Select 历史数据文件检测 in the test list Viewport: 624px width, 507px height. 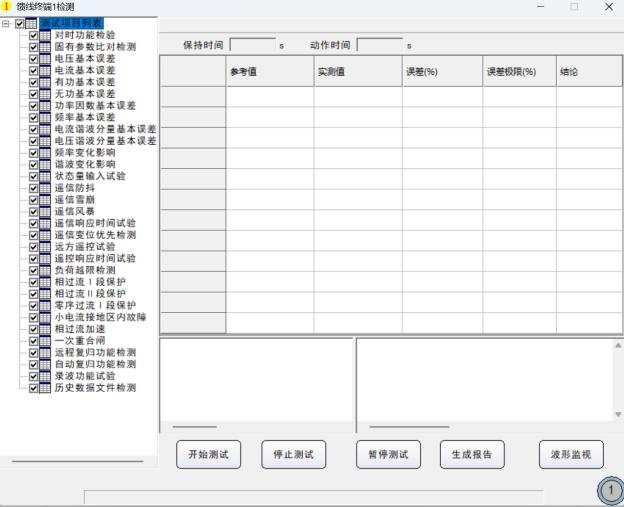pos(95,388)
